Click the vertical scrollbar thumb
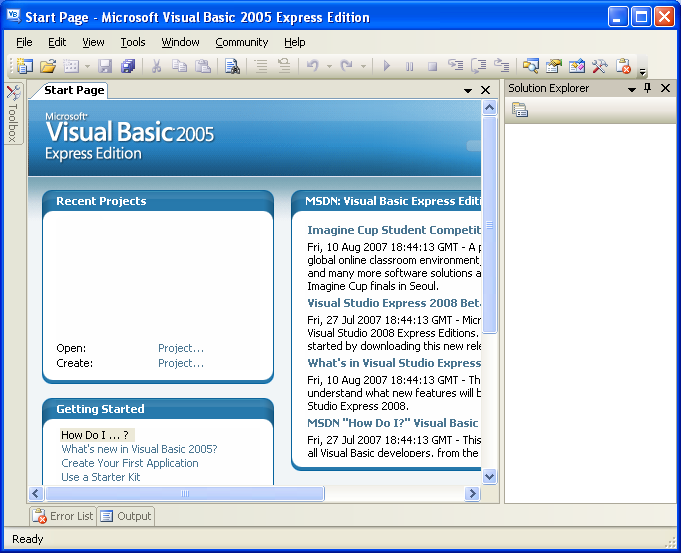Viewport: 681px width, 553px height. (x=489, y=225)
